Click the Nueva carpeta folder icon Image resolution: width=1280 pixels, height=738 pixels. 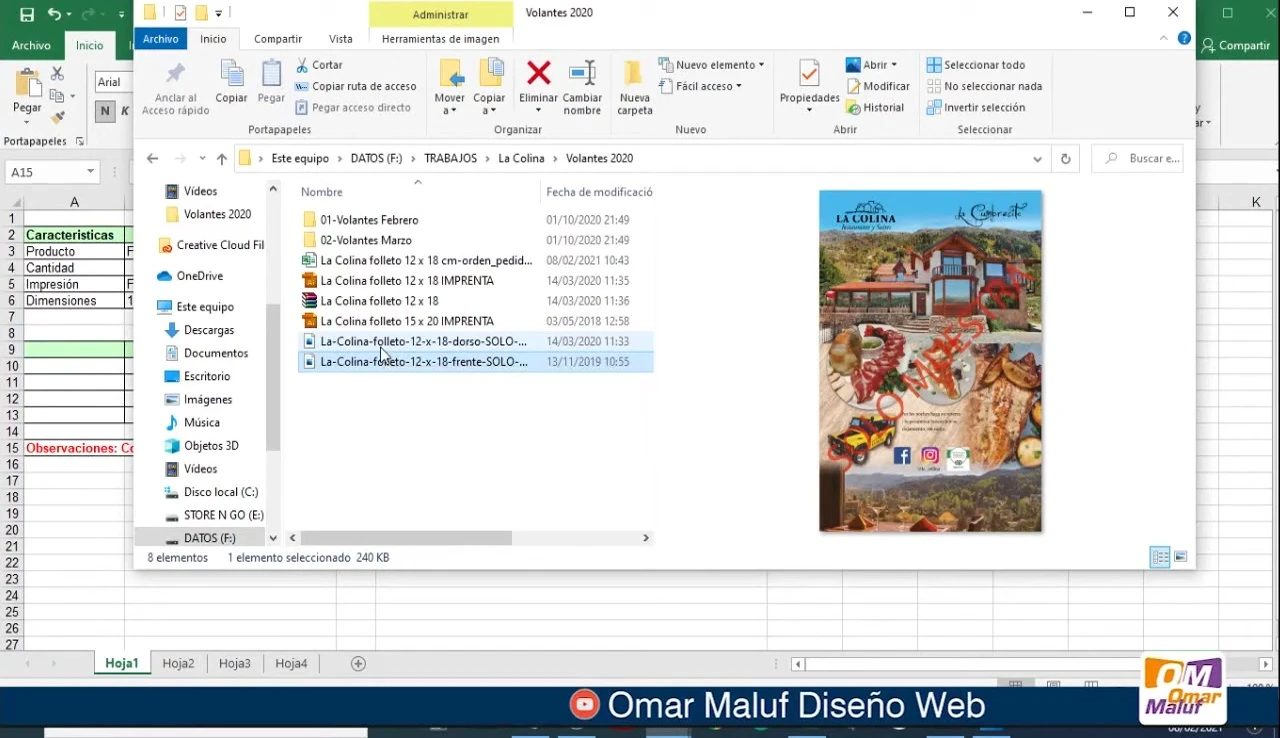634,74
